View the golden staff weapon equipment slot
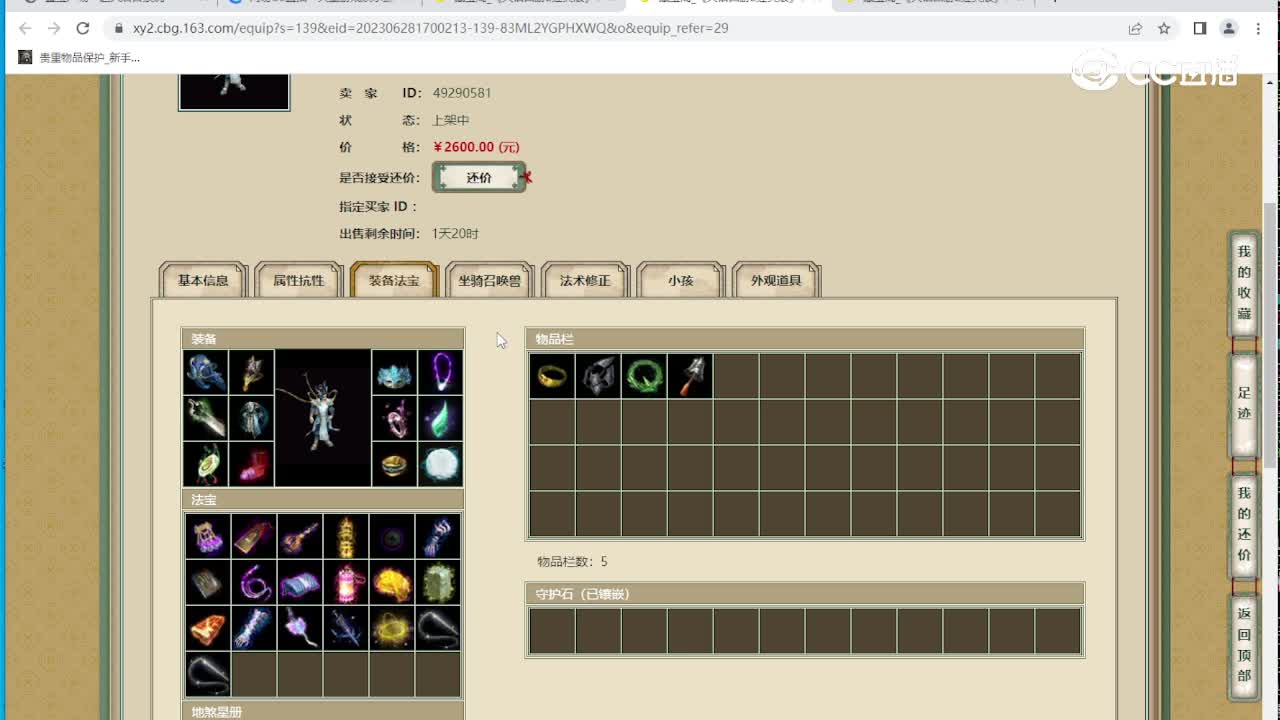This screenshot has height=720, width=1280. pos(251,372)
